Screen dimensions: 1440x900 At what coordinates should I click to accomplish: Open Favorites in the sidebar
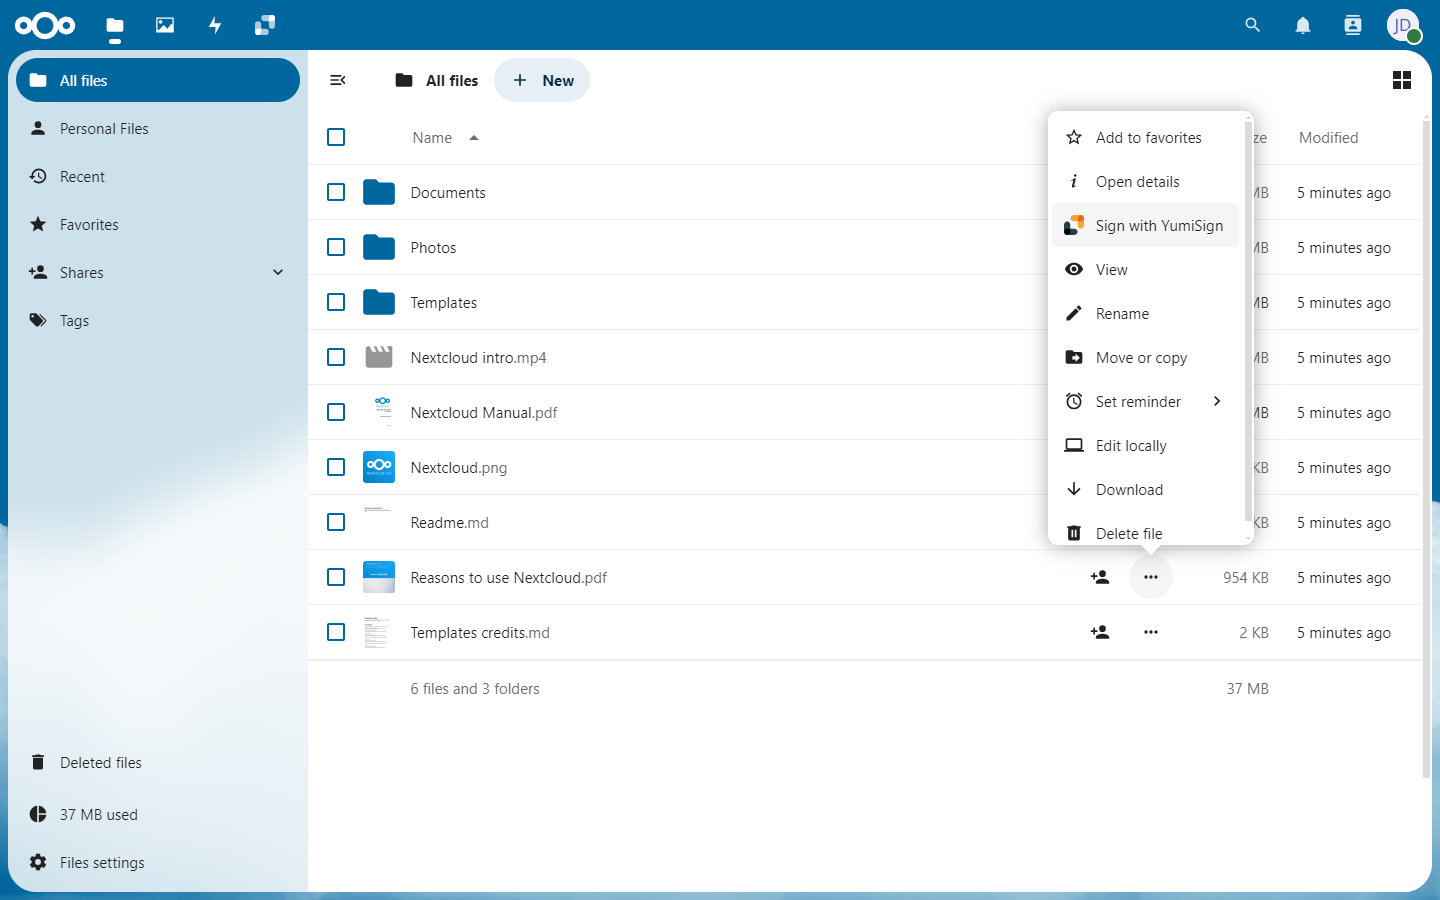pyautogui.click(x=158, y=224)
